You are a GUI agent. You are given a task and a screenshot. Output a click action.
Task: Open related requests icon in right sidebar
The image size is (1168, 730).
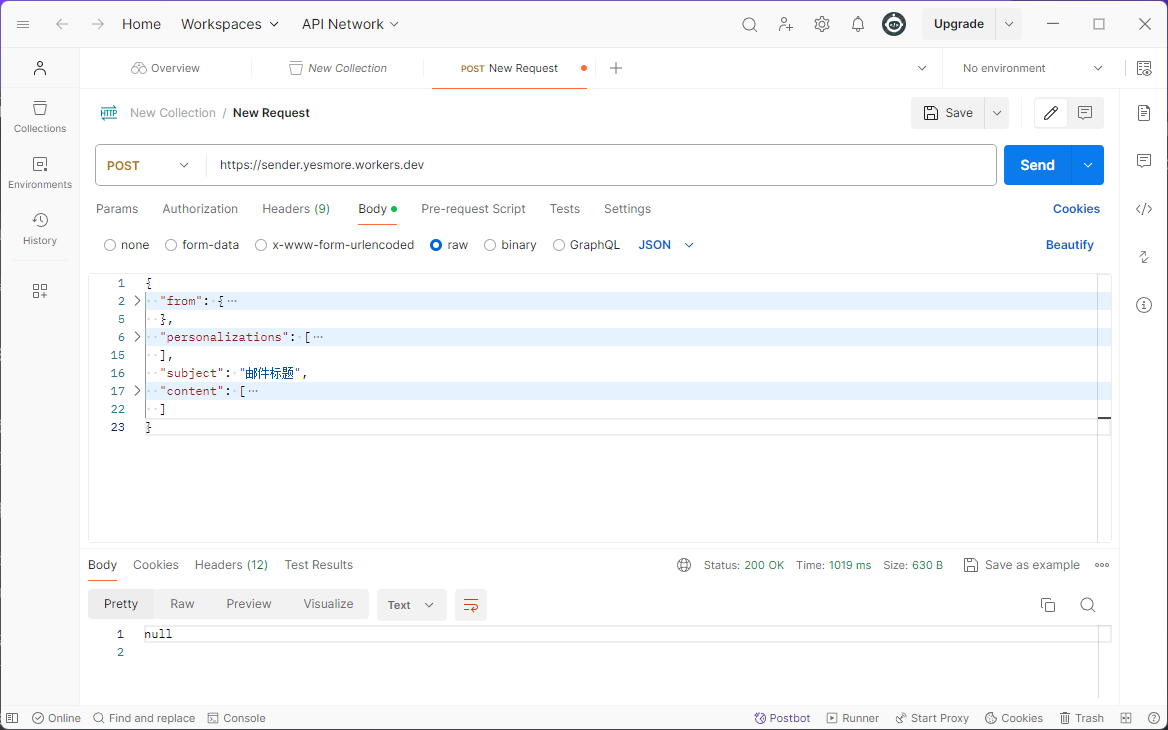pos(1144,257)
